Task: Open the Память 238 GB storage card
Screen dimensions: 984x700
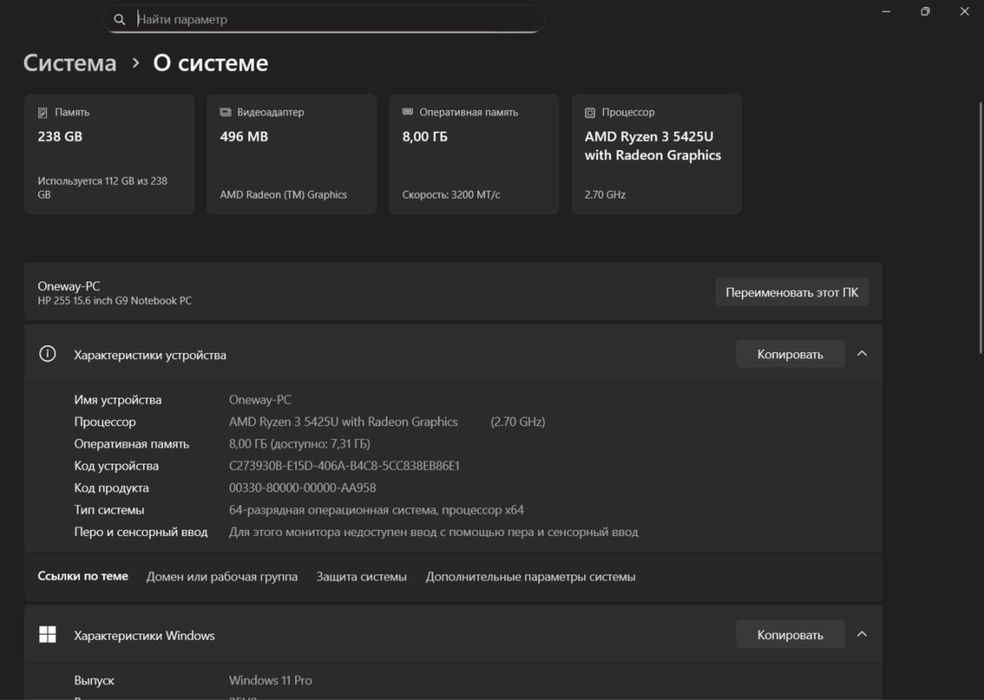Action: 109,154
